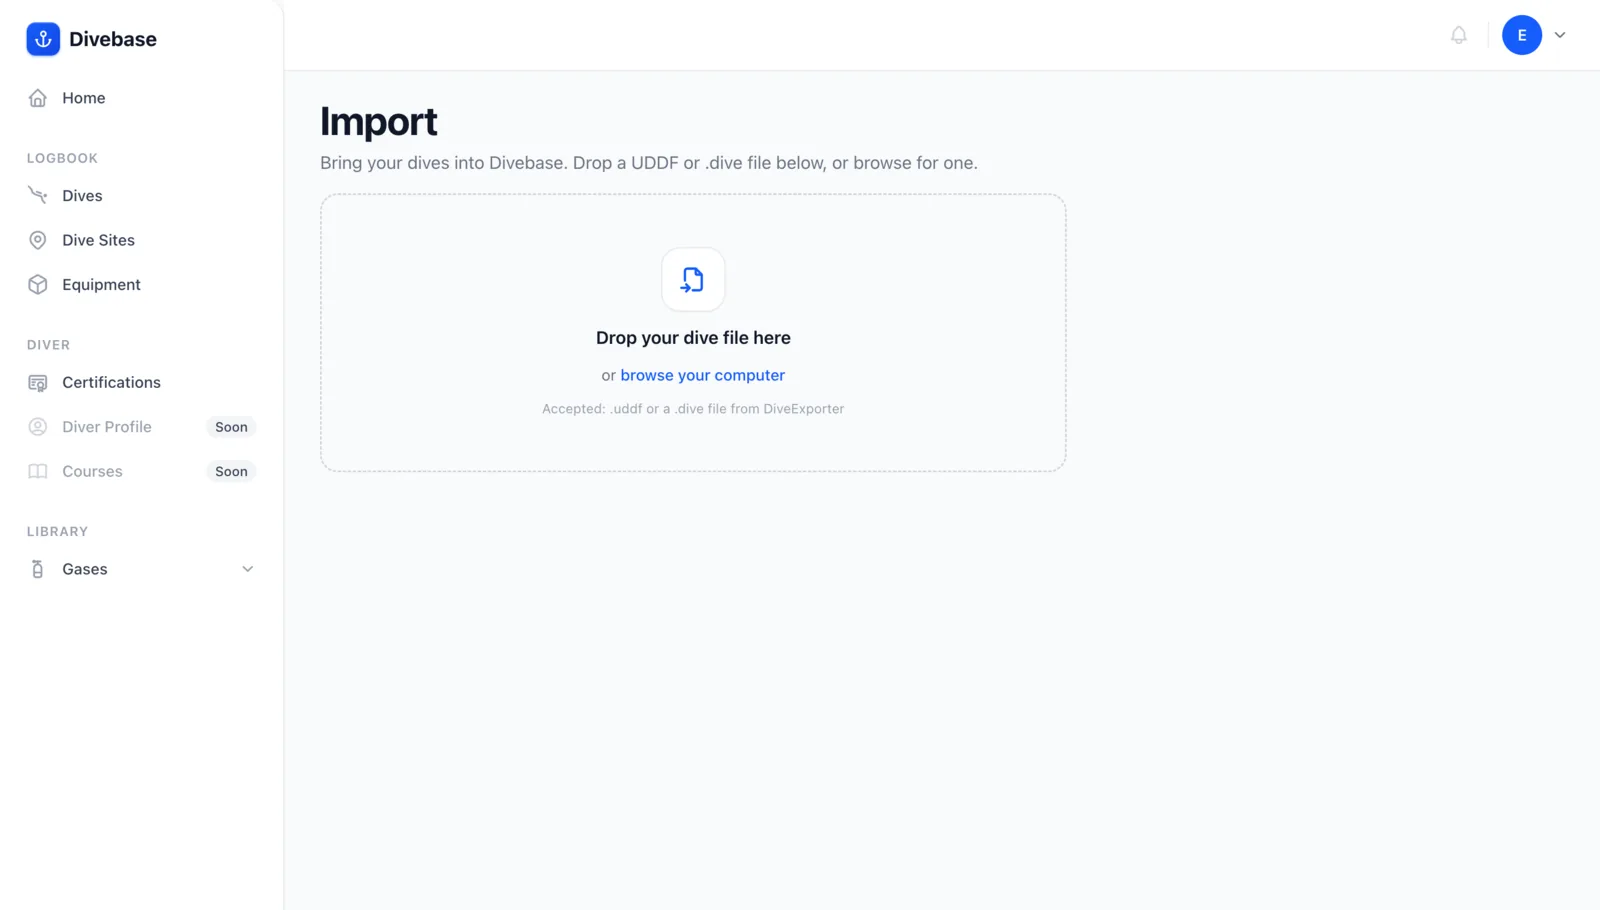Click the Soon badge beside Diver Profile

point(231,427)
